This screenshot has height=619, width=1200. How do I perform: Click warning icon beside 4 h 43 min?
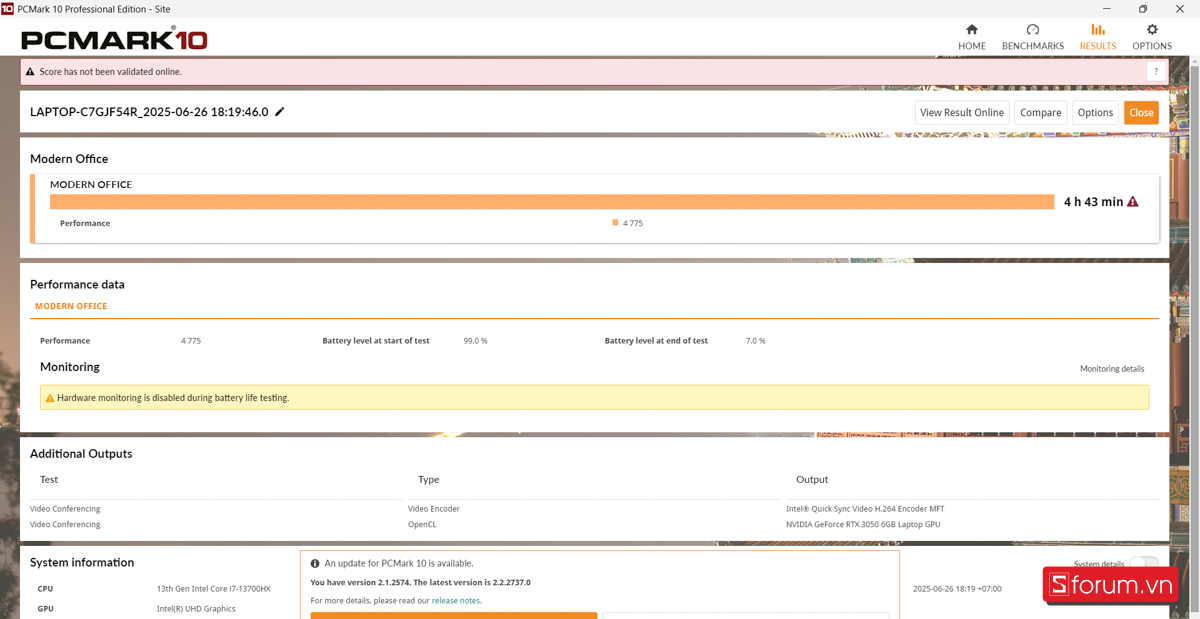tap(1133, 202)
